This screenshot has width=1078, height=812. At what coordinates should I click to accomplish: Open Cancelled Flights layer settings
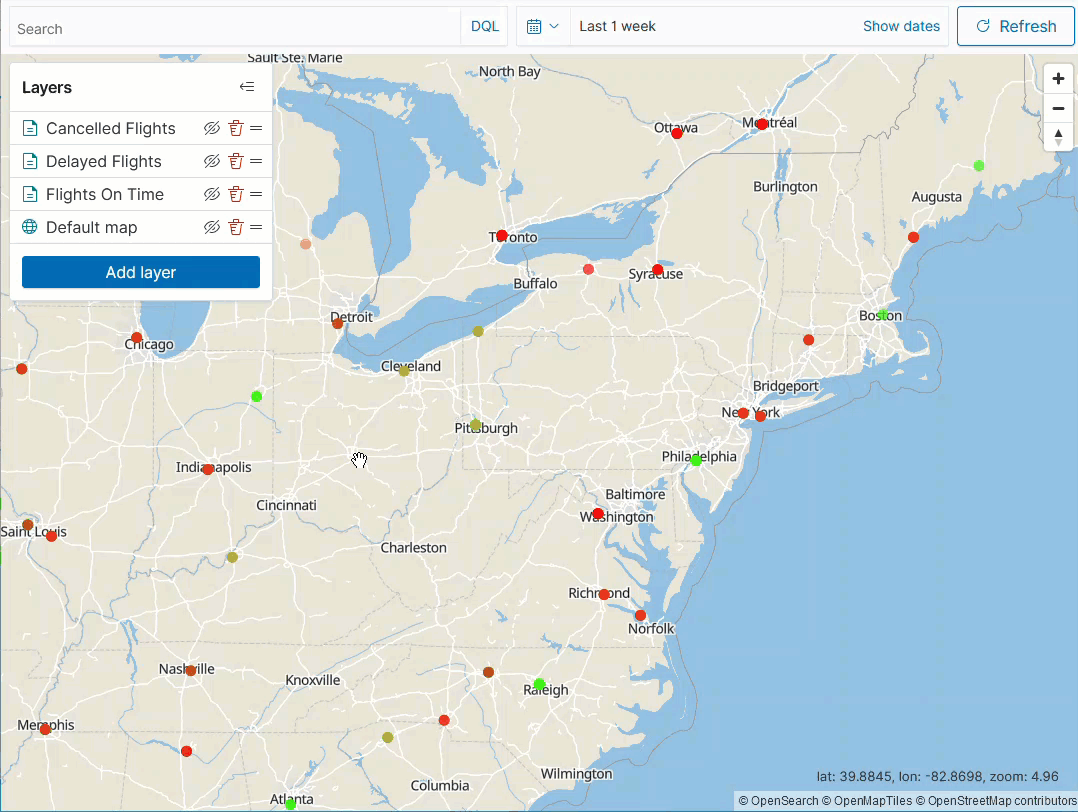[x=111, y=129]
